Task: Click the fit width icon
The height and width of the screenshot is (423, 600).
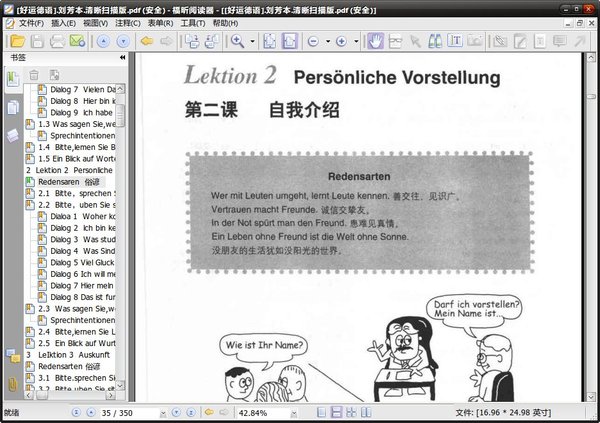Action: 290,41
